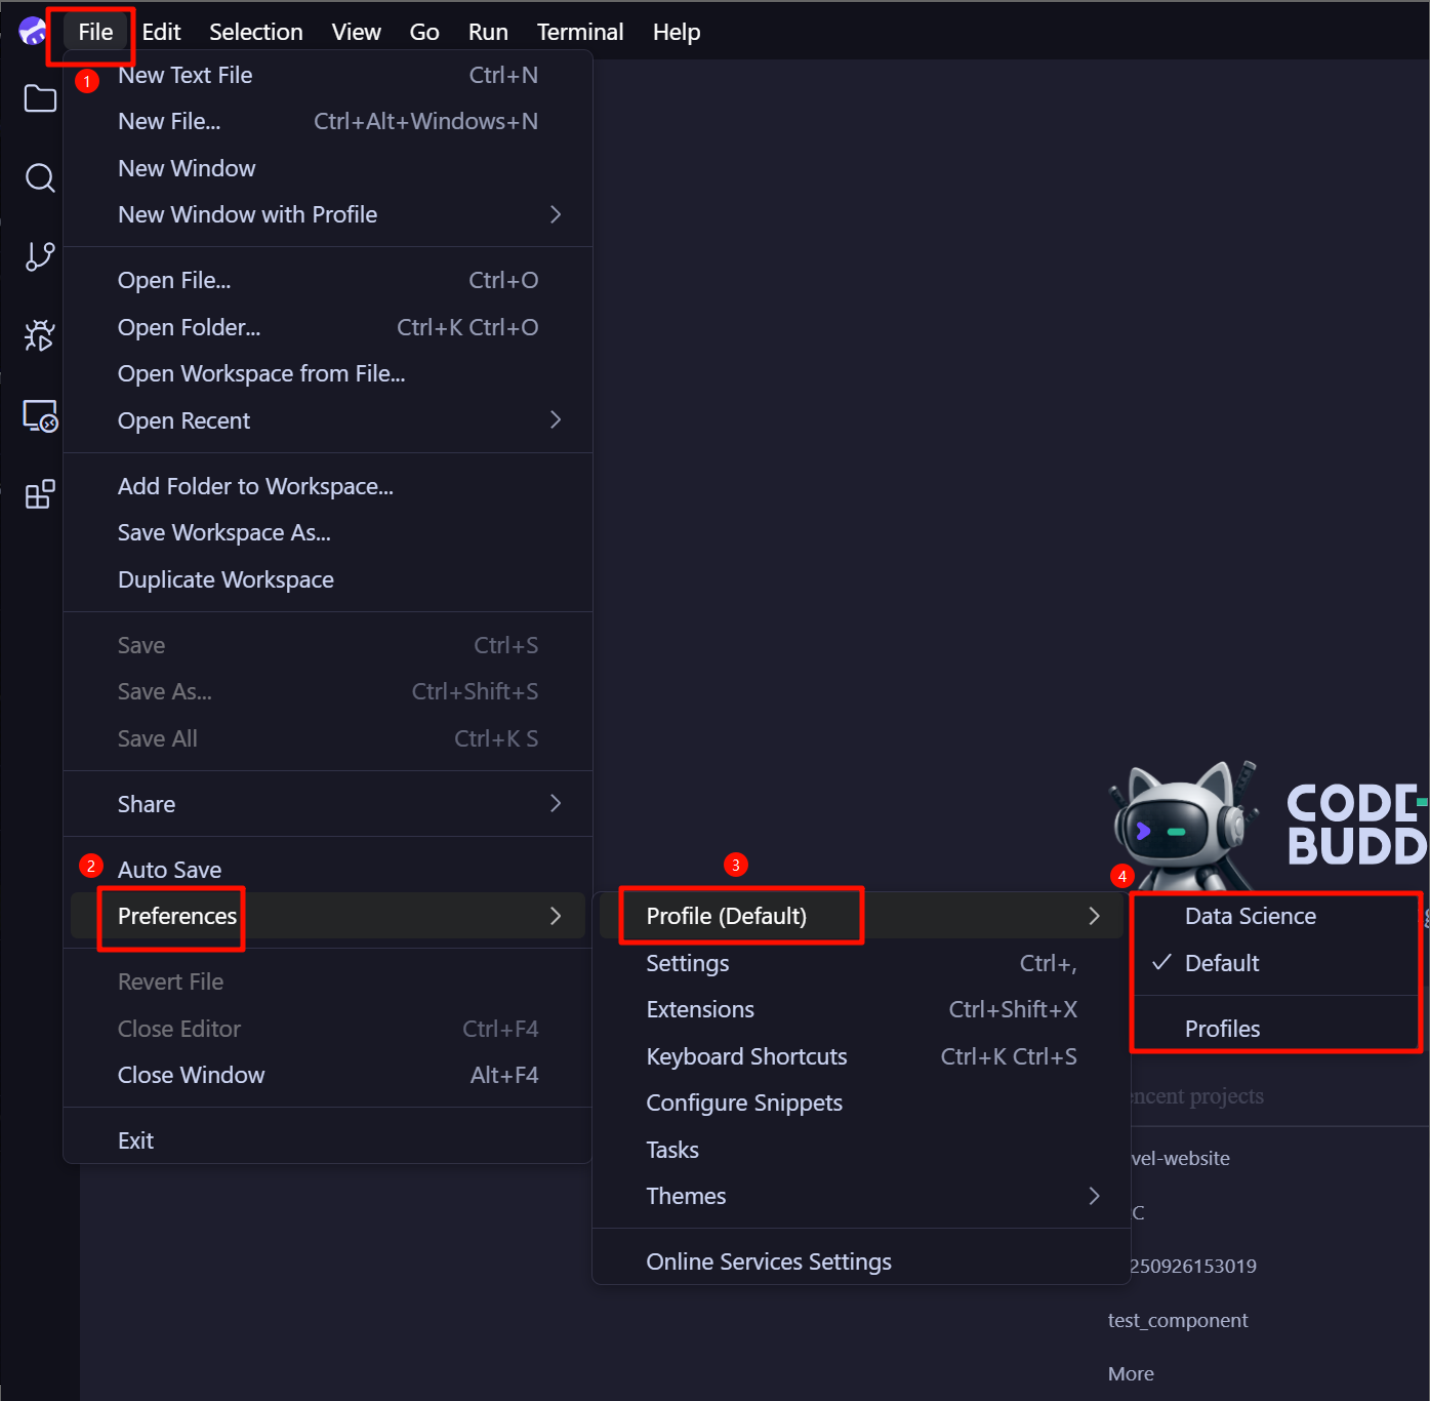
Task: Open the Run and Debug panel
Action: [39, 336]
